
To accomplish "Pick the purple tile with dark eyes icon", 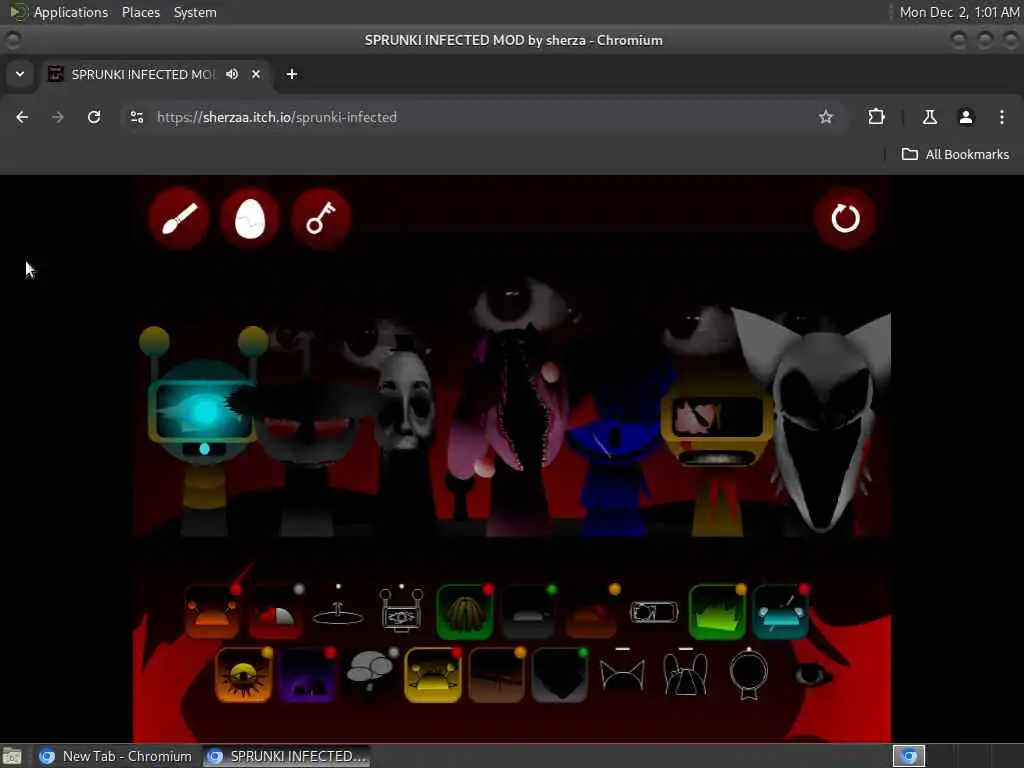I will 307,675.
